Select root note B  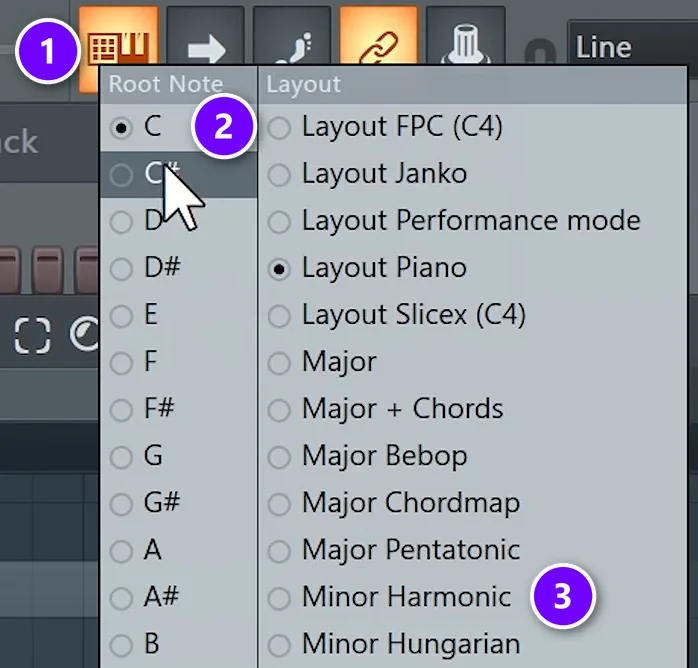click(179, 644)
